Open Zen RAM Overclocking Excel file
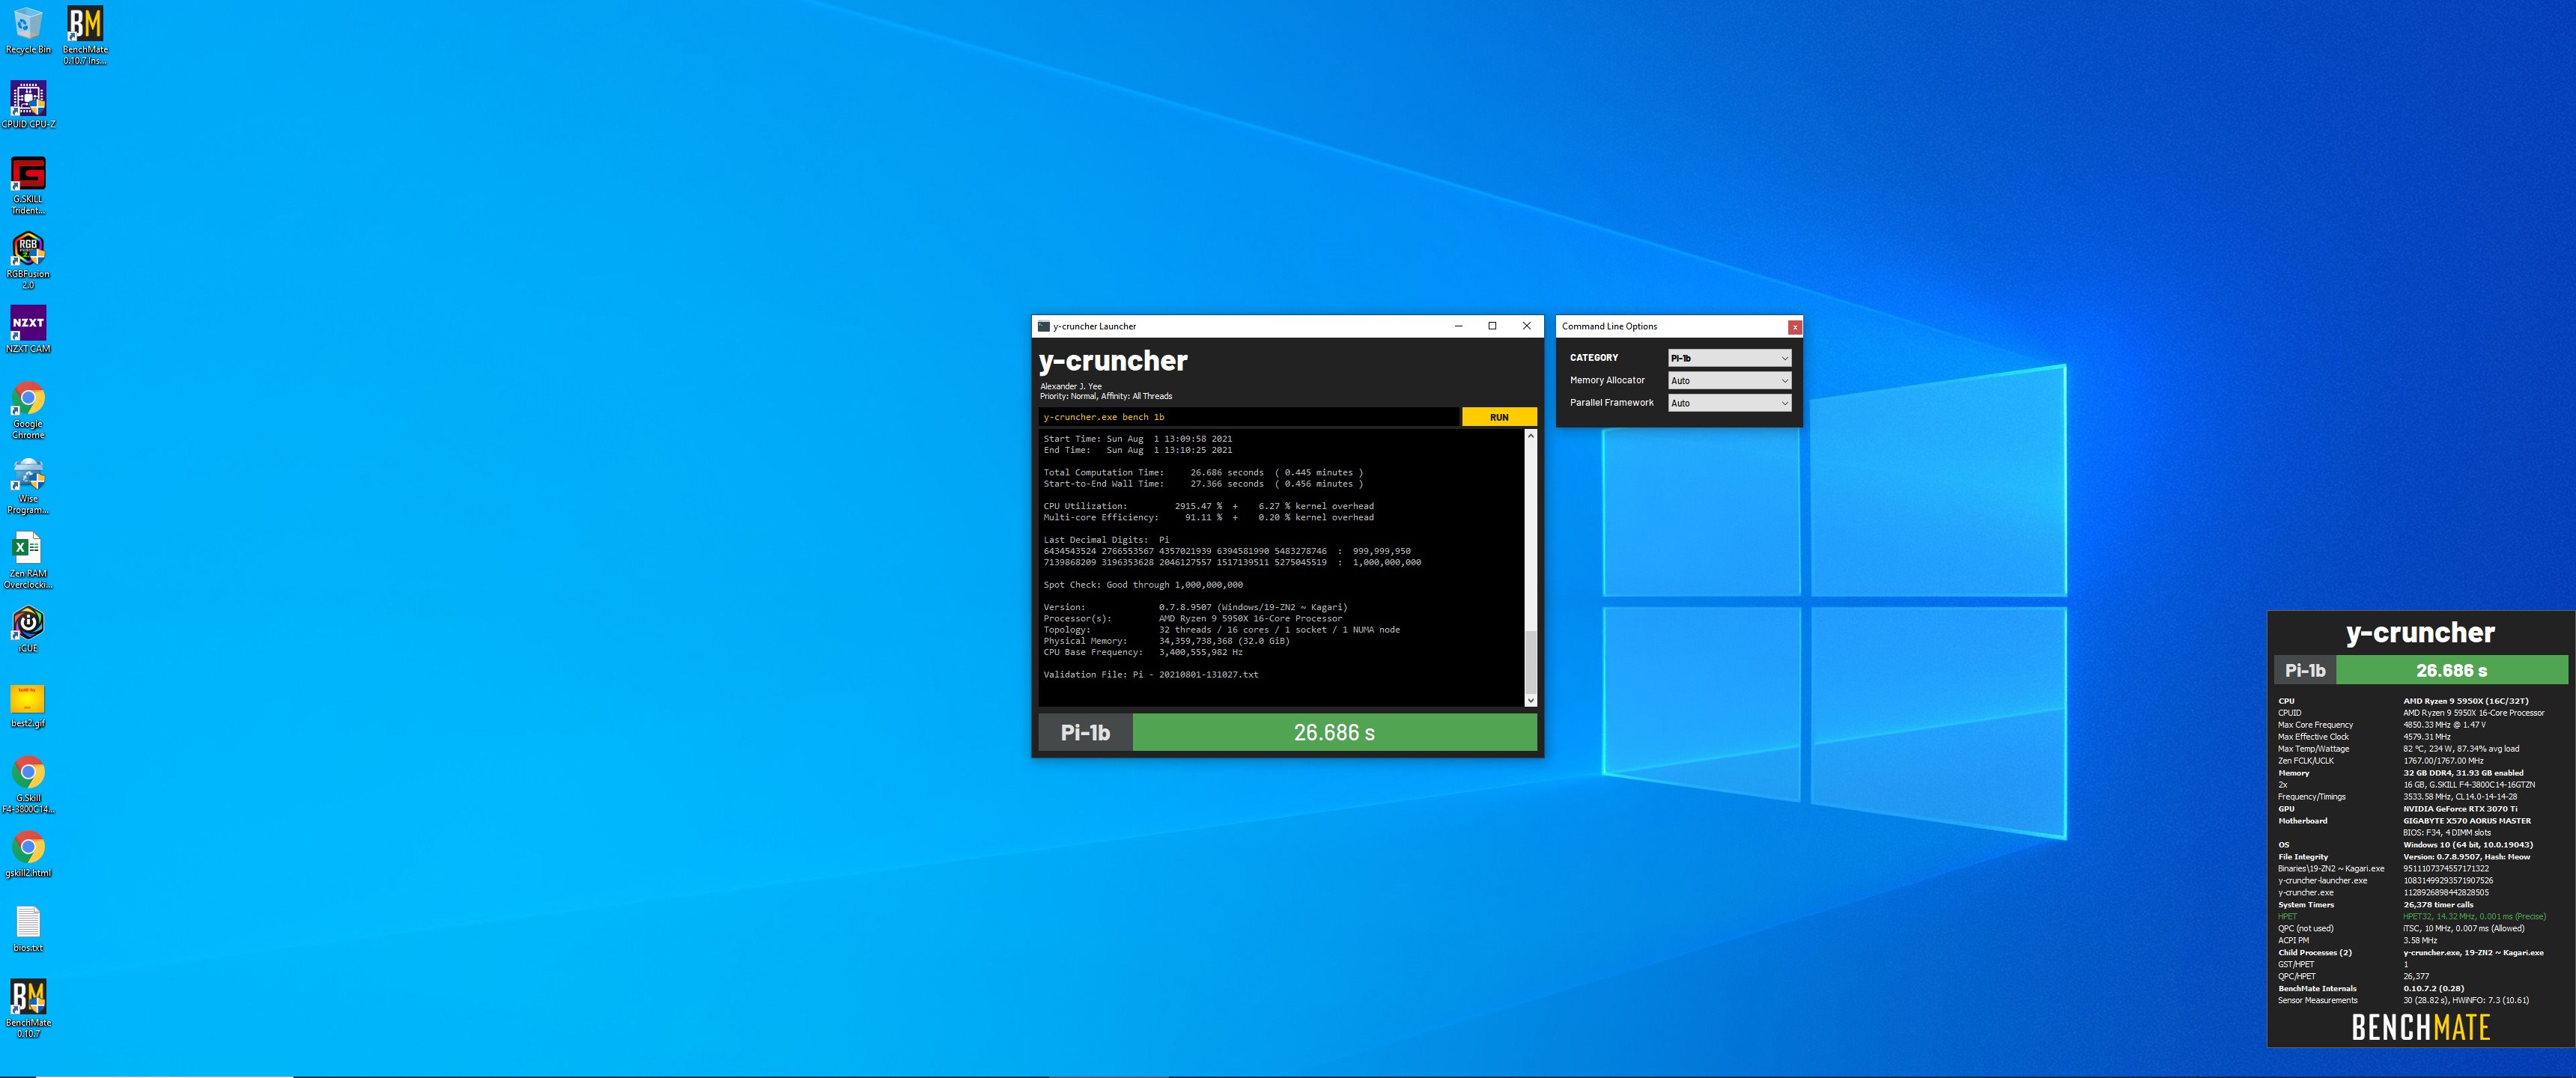 click(28, 560)
